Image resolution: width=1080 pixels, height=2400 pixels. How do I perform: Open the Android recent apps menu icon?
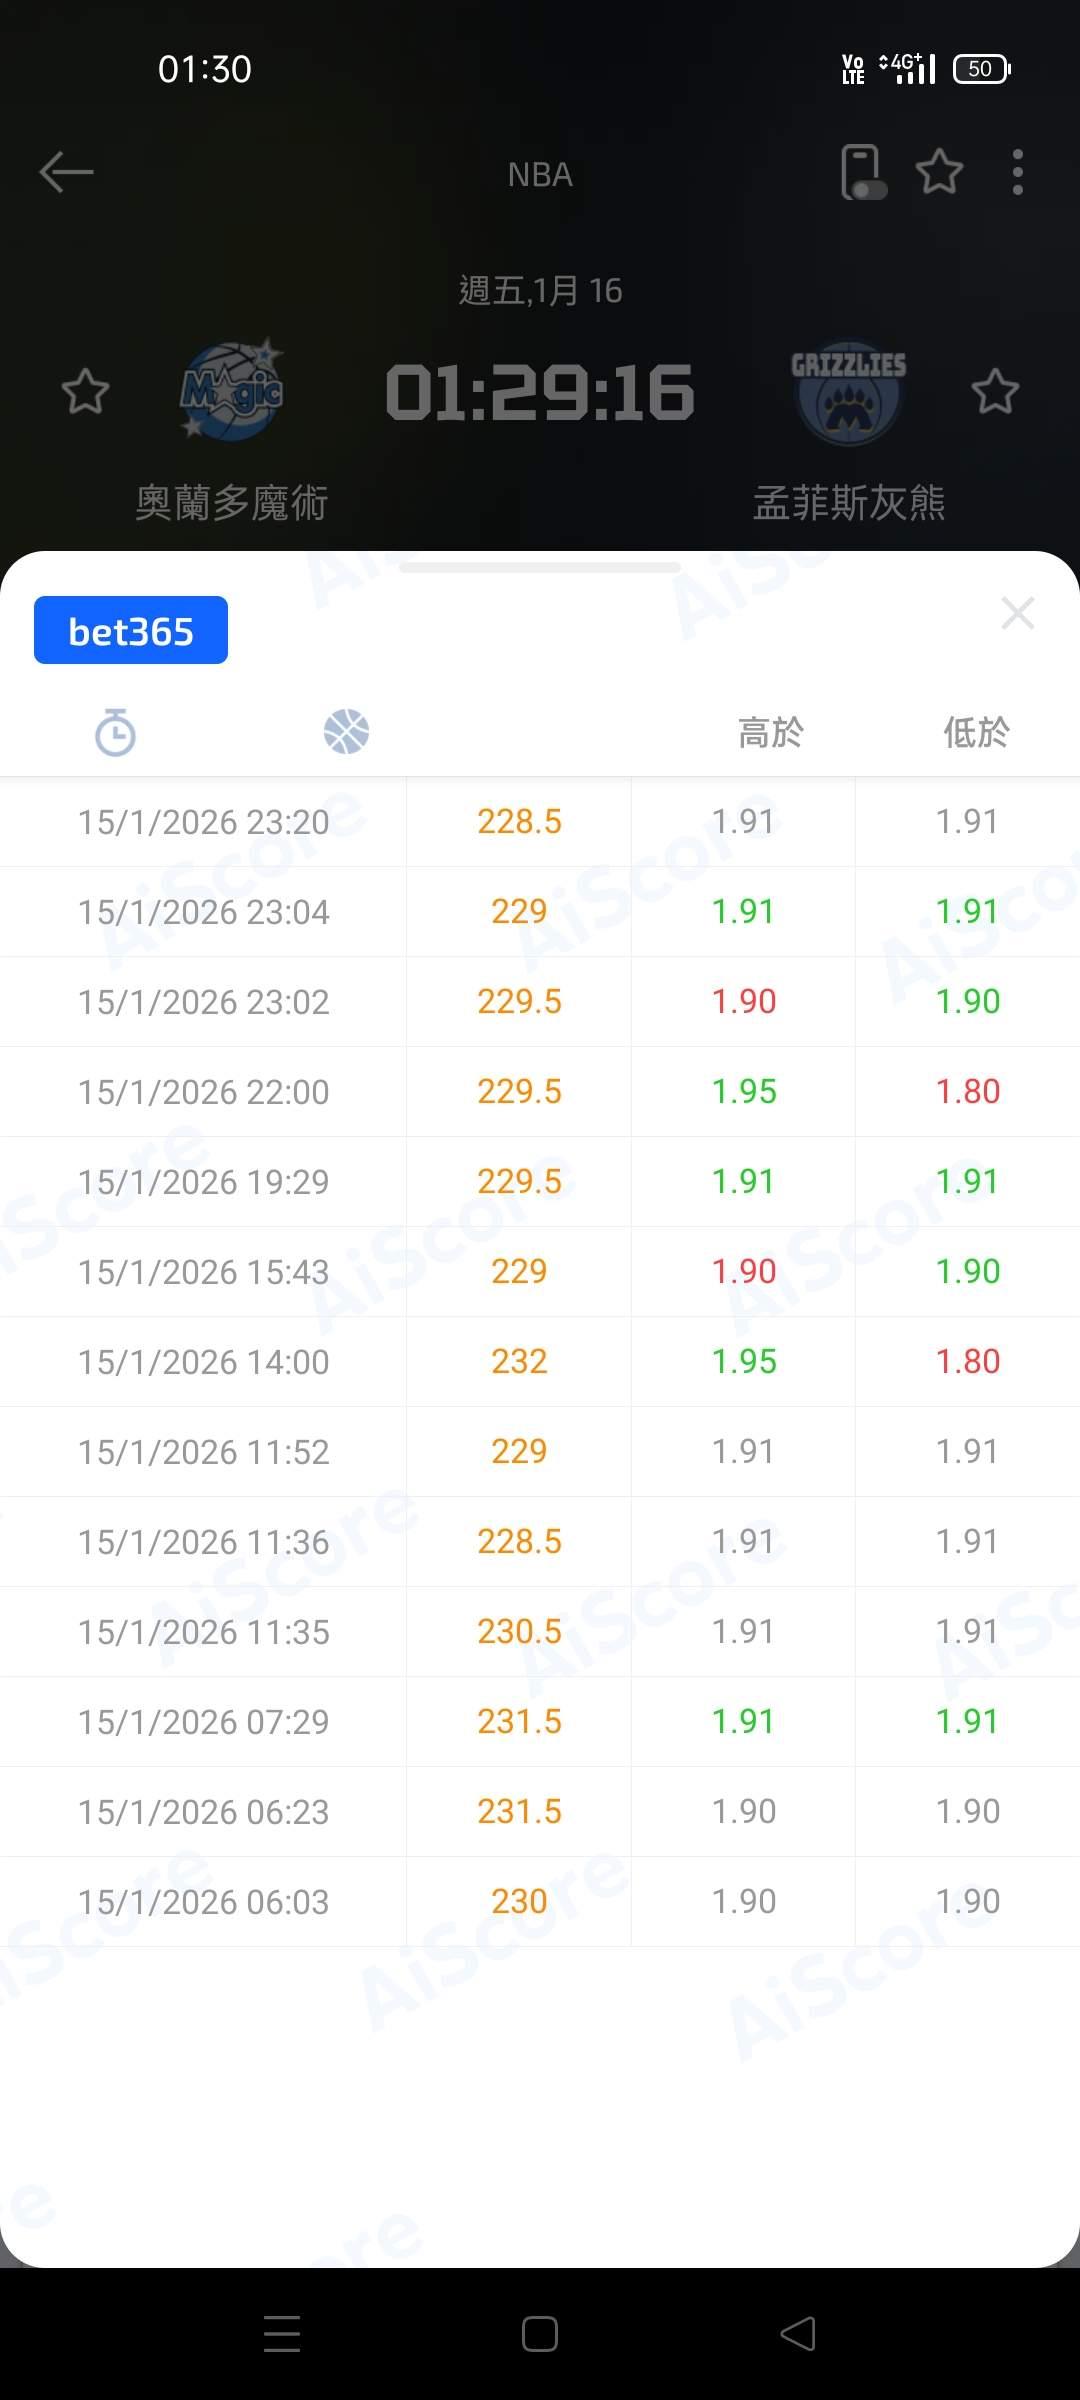pyautogui.click(x=282, y=2334)
